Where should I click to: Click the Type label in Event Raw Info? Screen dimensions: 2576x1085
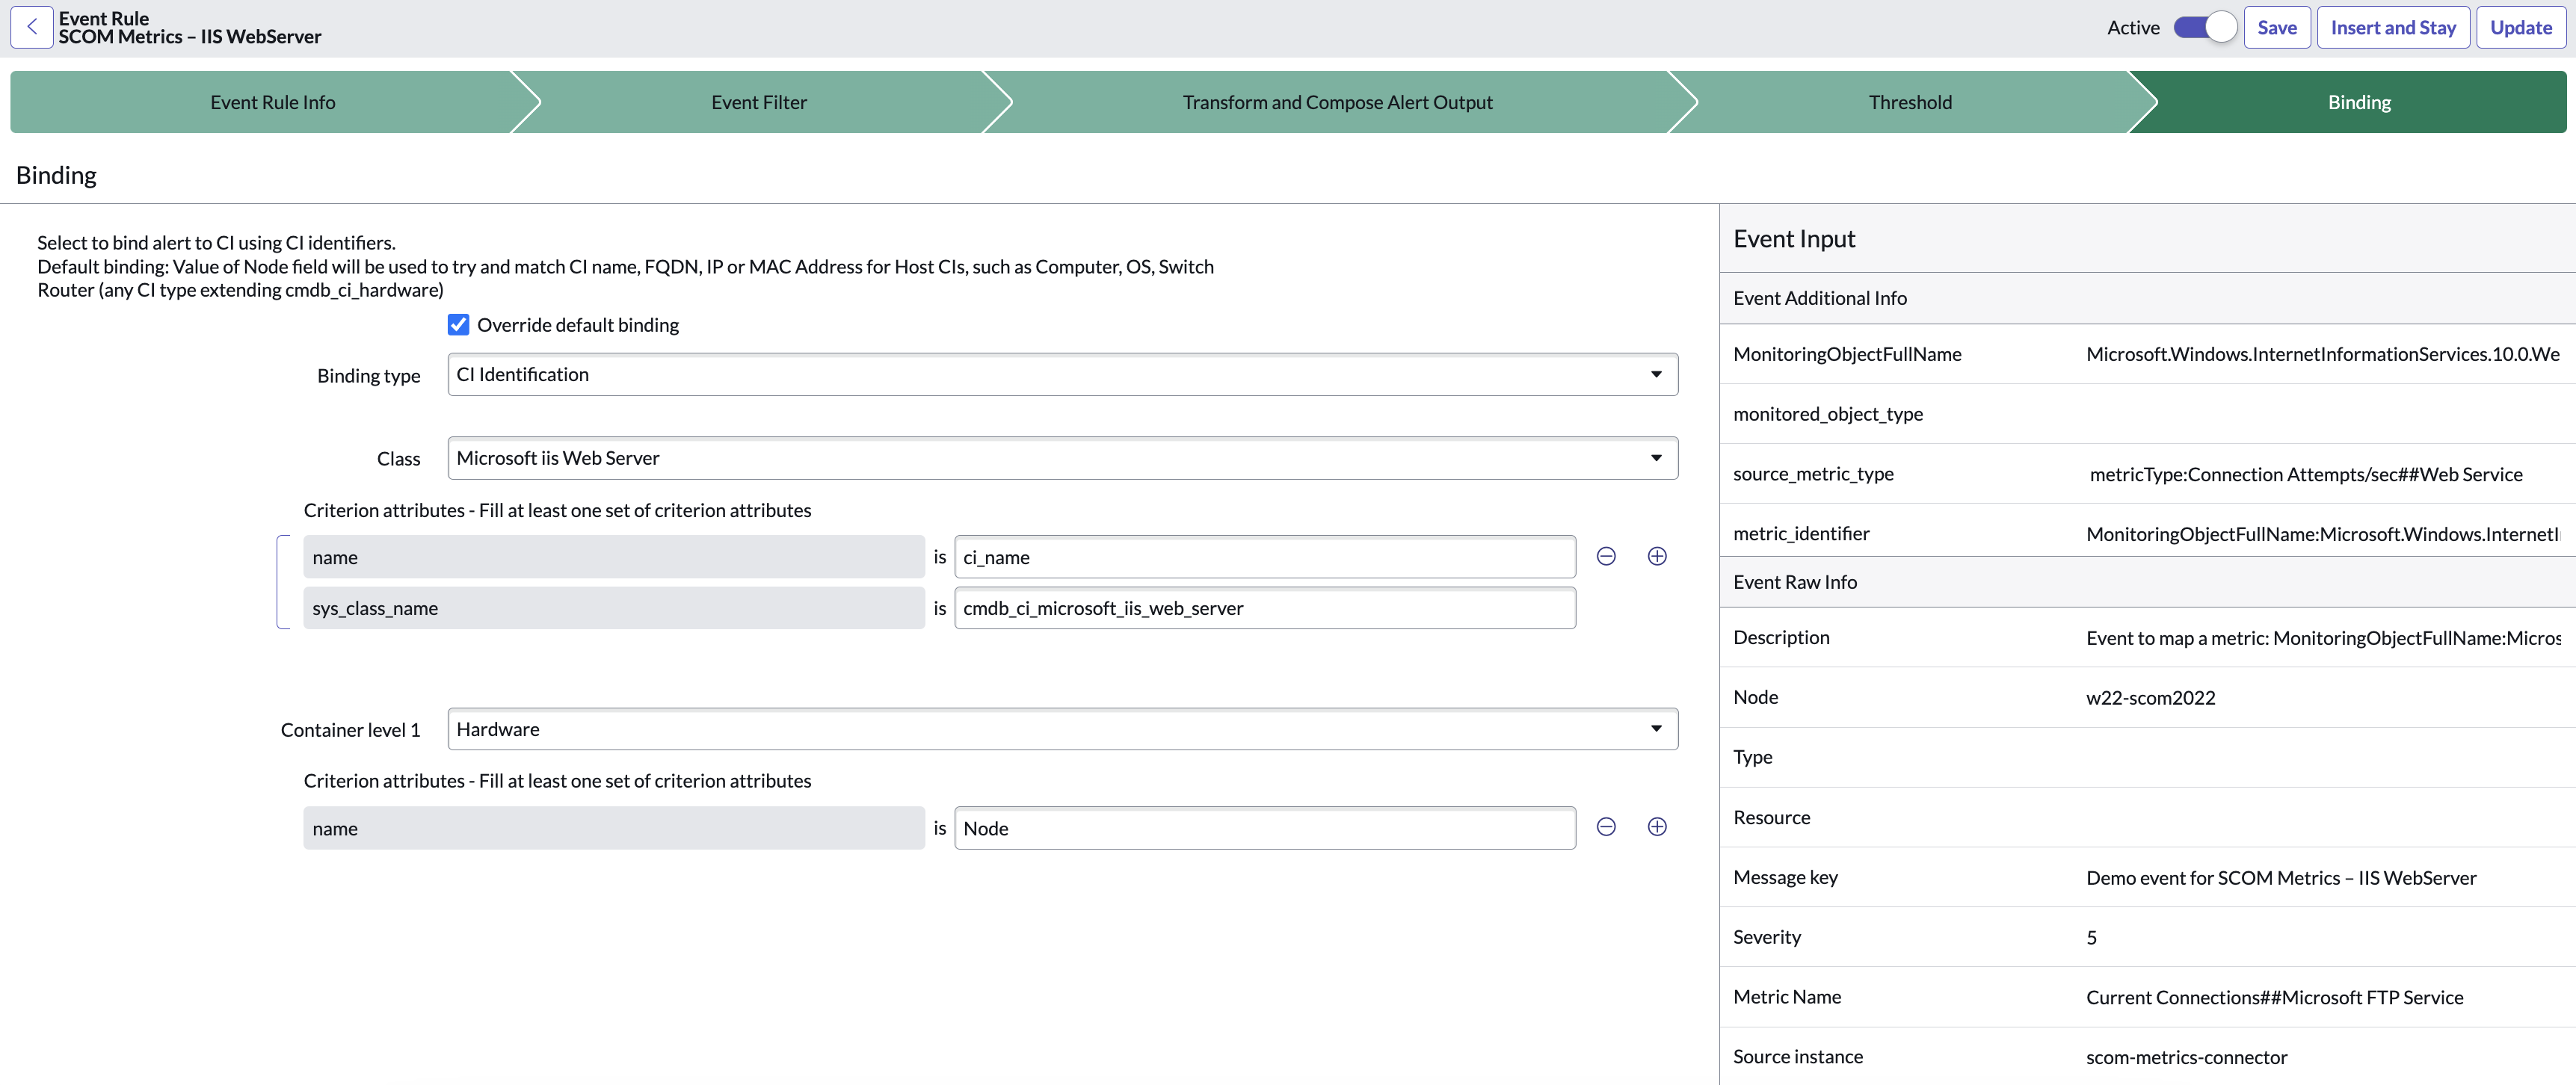click(x=1752, y=757)
